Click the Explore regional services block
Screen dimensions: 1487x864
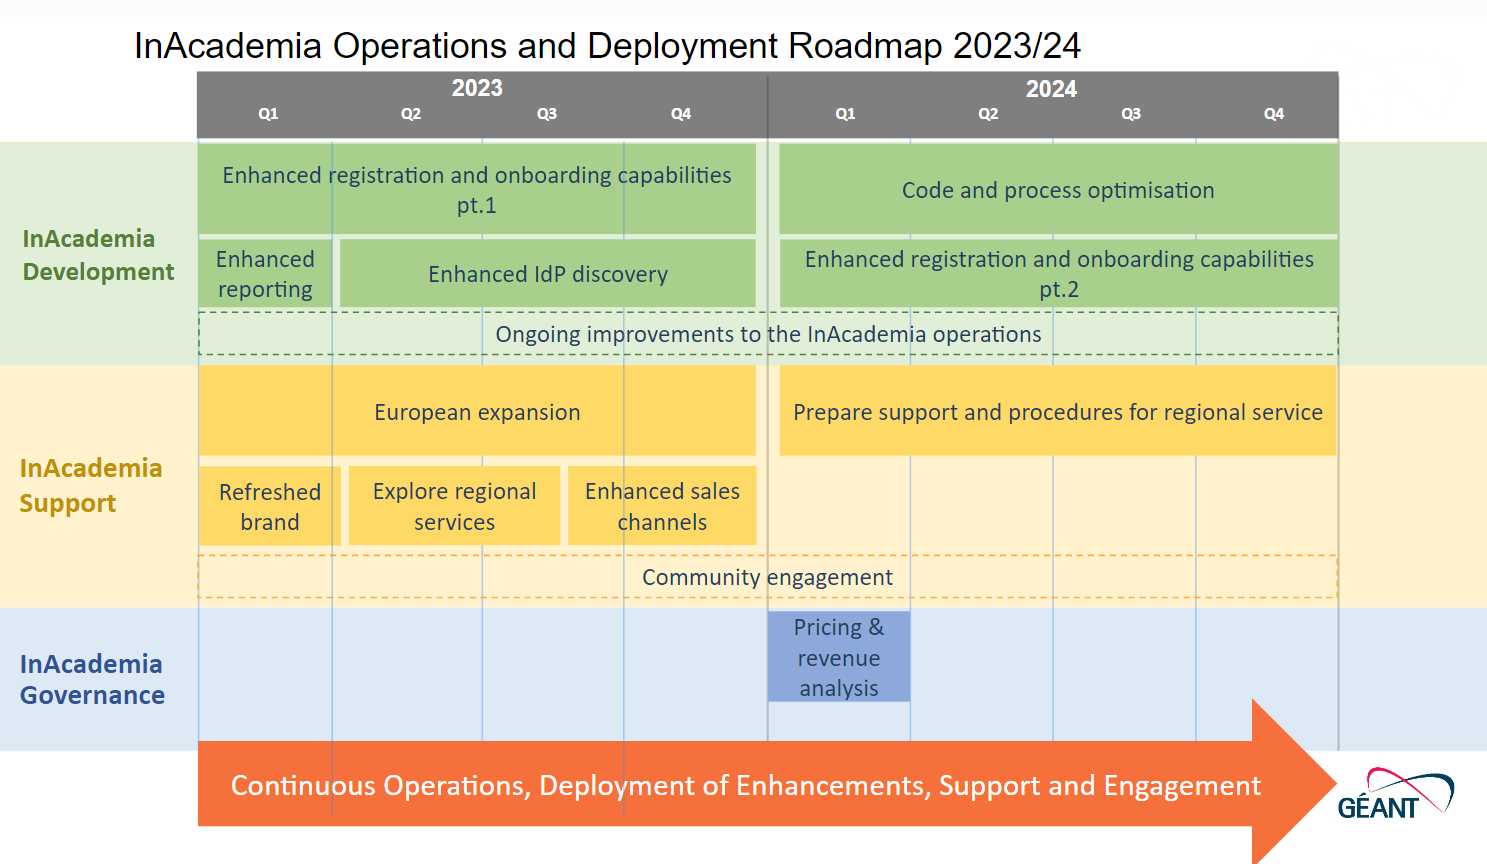tap(454, 506)
